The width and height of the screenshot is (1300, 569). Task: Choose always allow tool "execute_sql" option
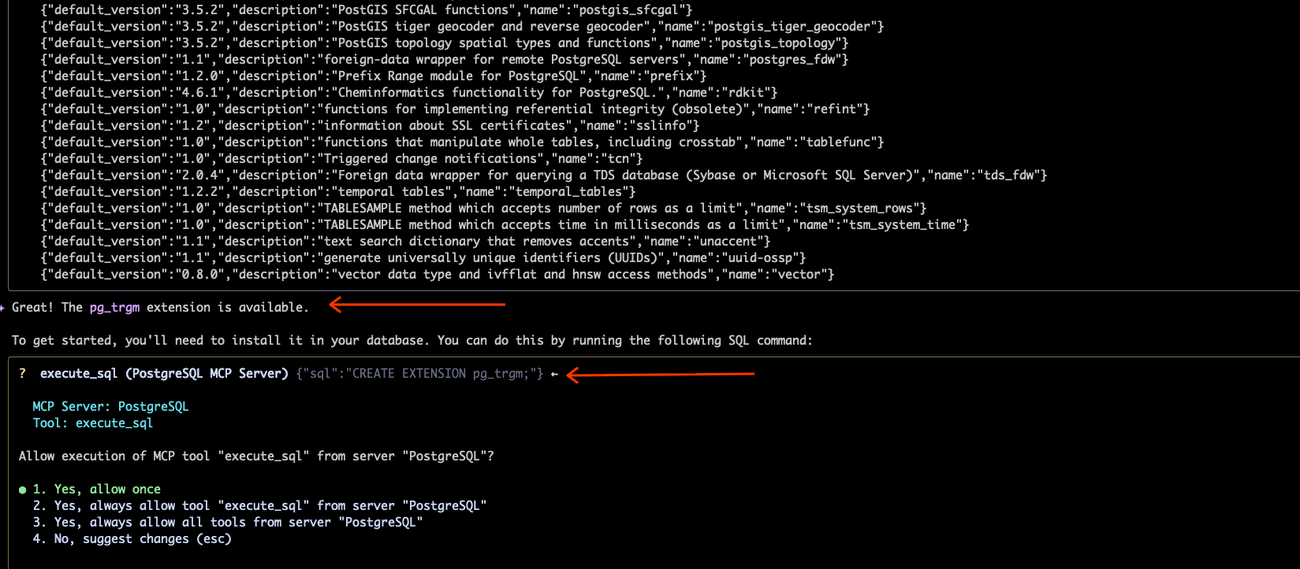coord(259,506)
